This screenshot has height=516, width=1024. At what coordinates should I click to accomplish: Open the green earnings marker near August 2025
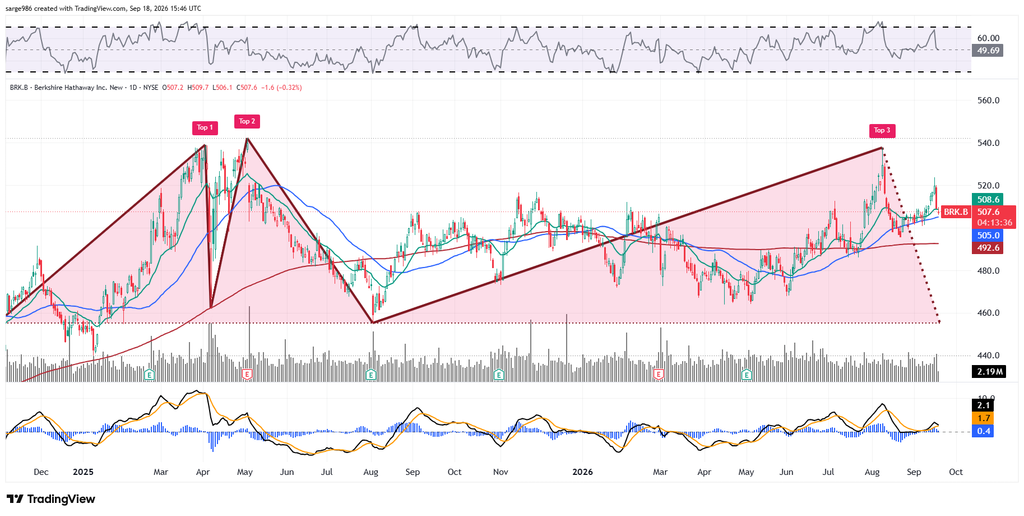coord(372,374)
